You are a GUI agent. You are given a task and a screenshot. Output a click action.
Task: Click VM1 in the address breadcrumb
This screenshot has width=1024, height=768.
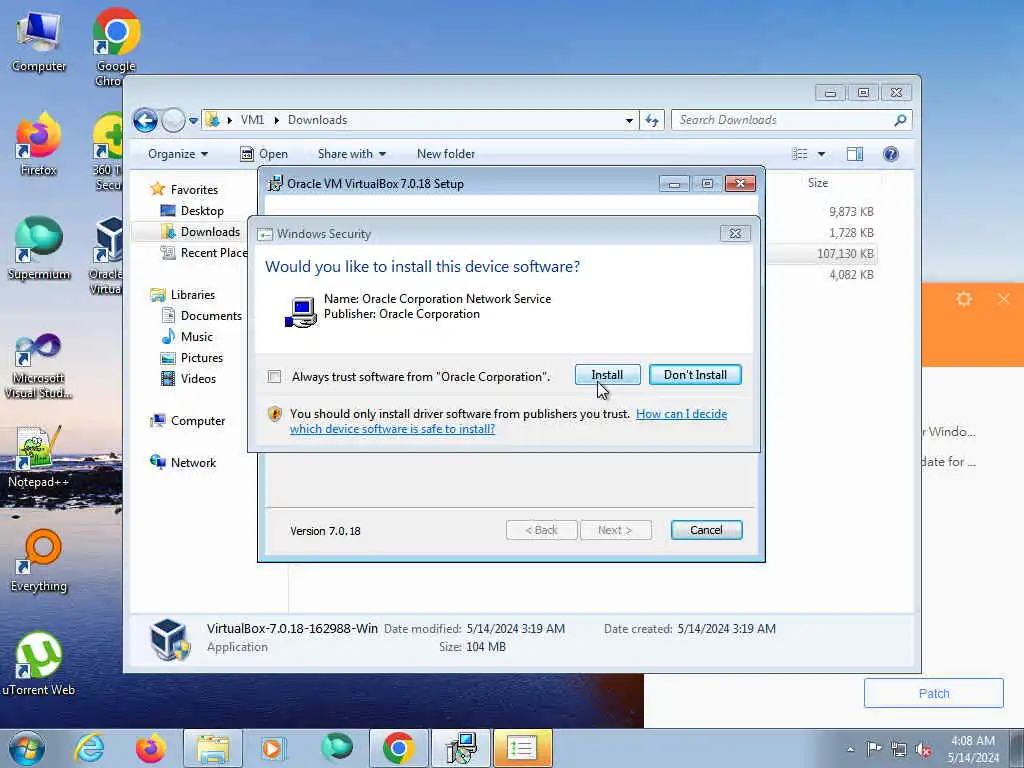tap(252, 120)
